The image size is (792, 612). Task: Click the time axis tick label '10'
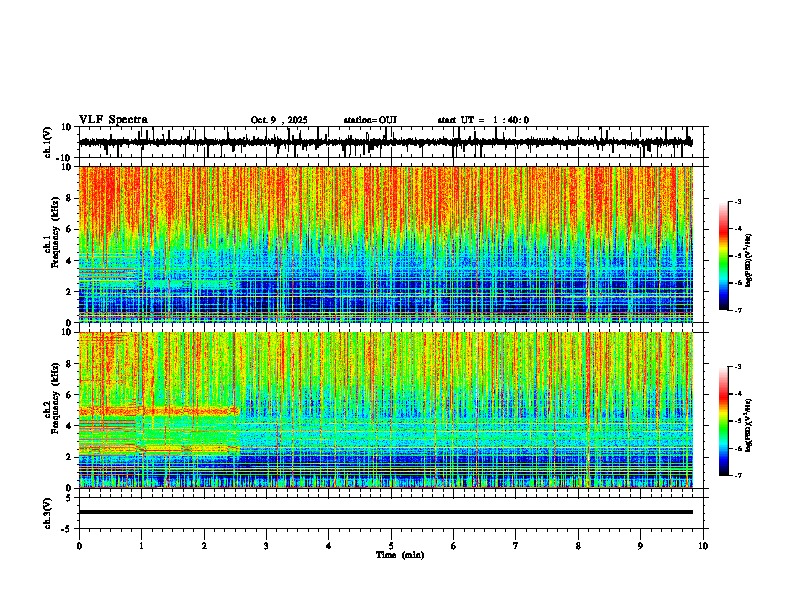[703, 546]
